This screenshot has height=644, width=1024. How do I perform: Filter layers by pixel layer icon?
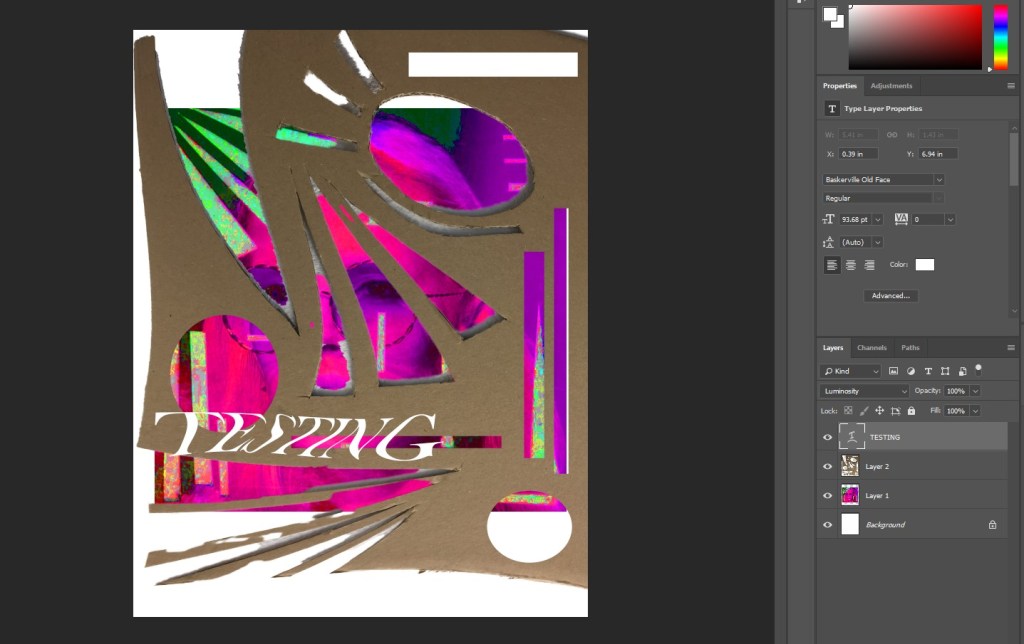(x=893, y=371)
